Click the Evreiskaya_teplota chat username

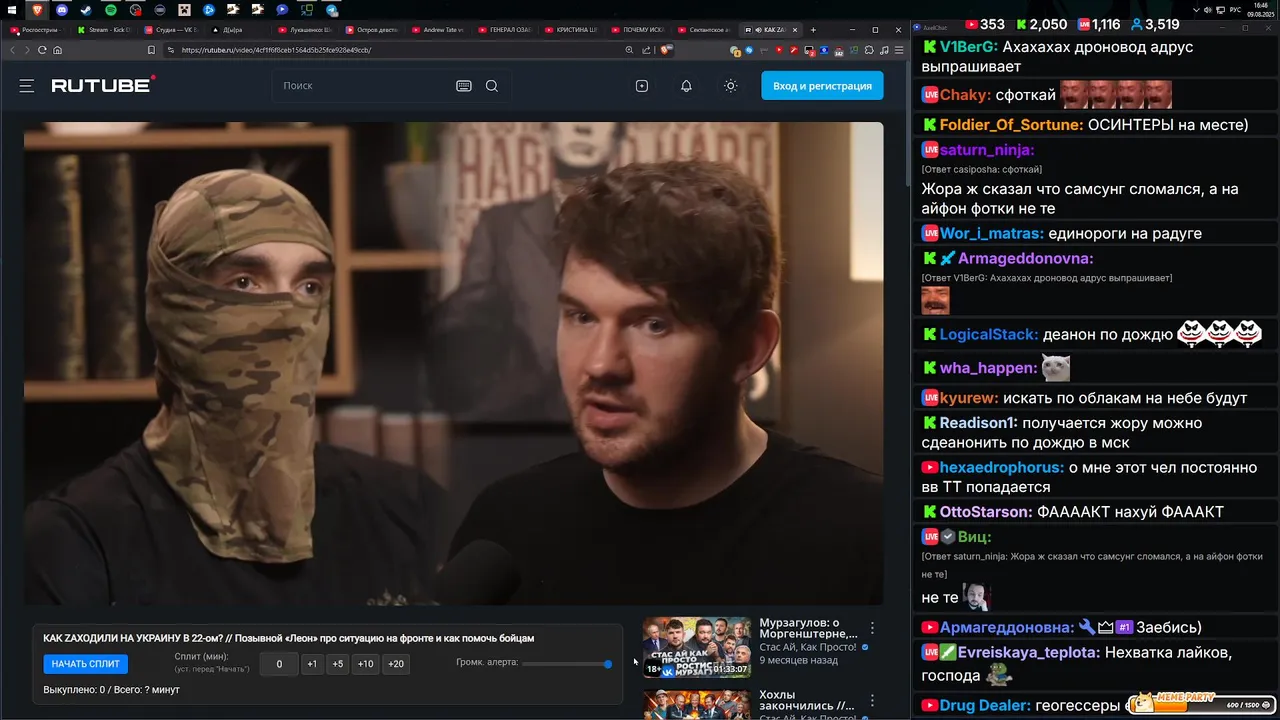[x=1030, y=652]
